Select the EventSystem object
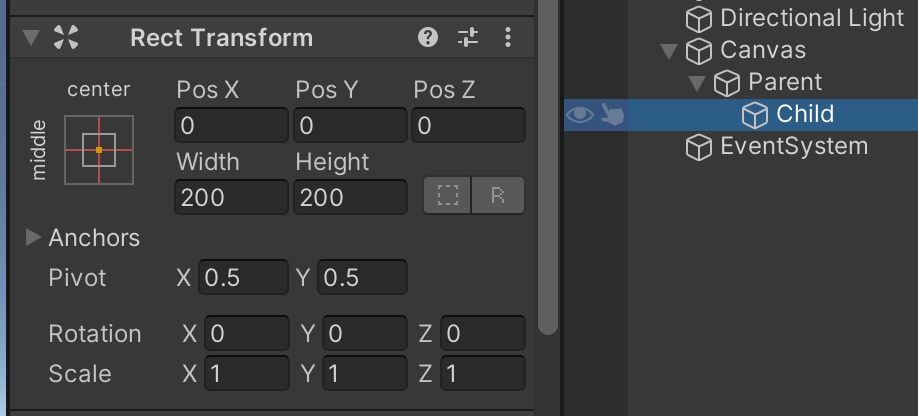The width and height of the screenshot is (918, 416). [x=794, y=147]
